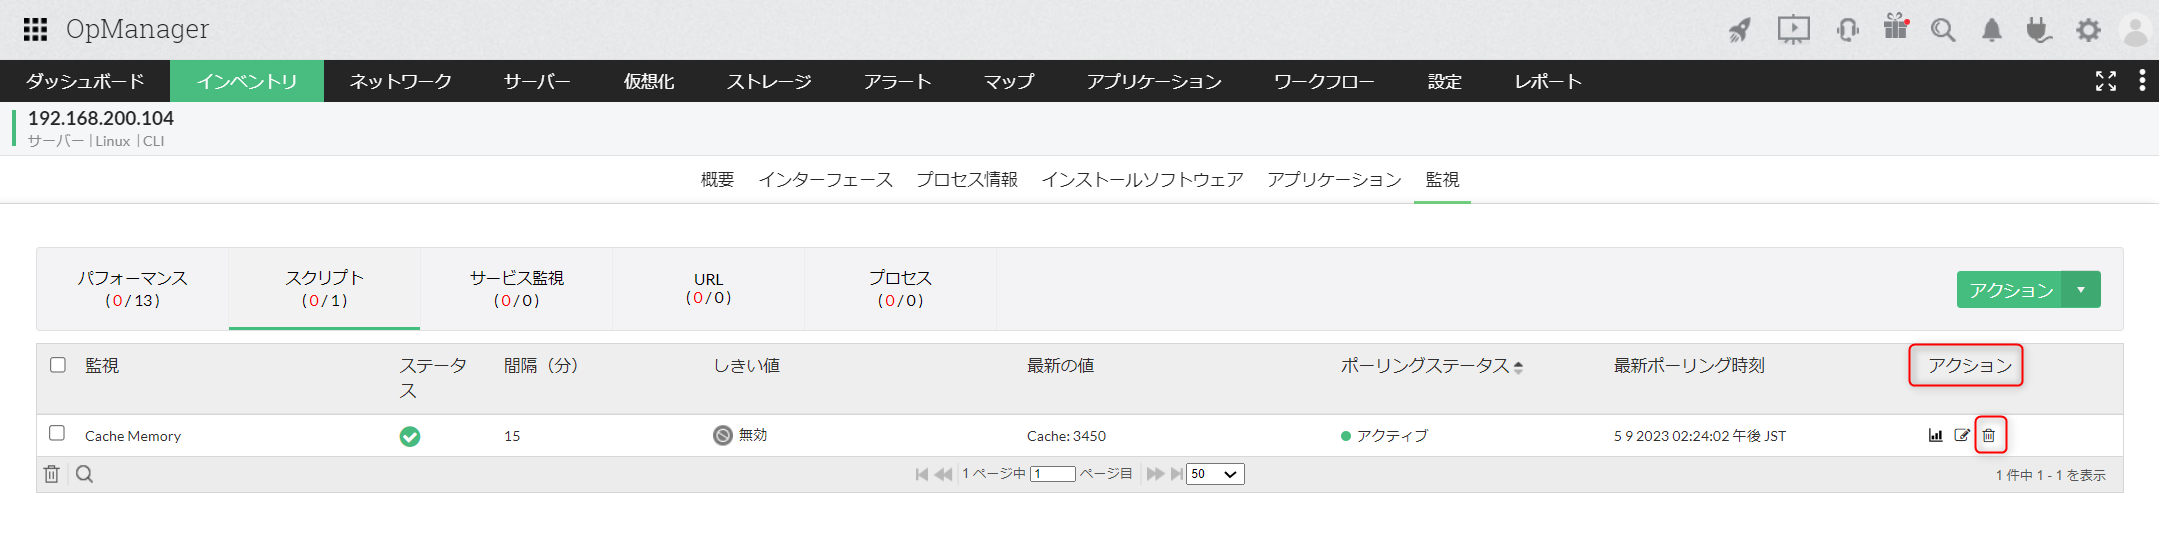Click the rocket quick-start icon
This screenshot has height=542, width=2159.
tap(1740, 30)
